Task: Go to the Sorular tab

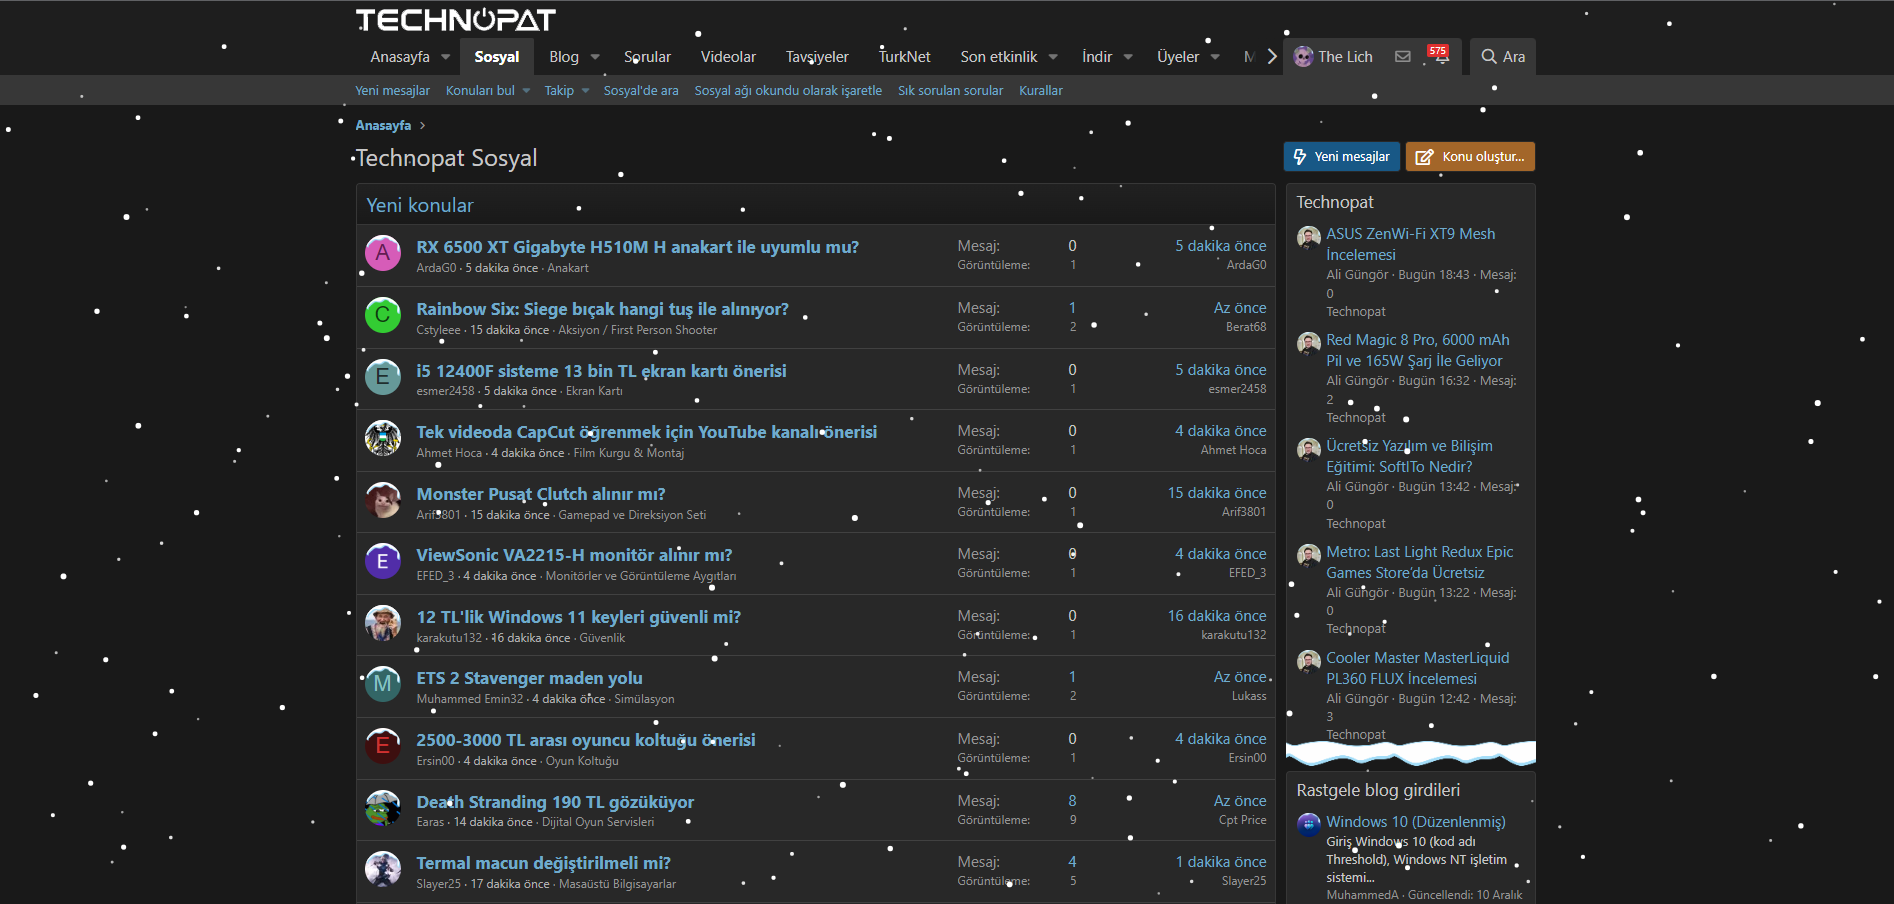Action: (x=647, y=57)
